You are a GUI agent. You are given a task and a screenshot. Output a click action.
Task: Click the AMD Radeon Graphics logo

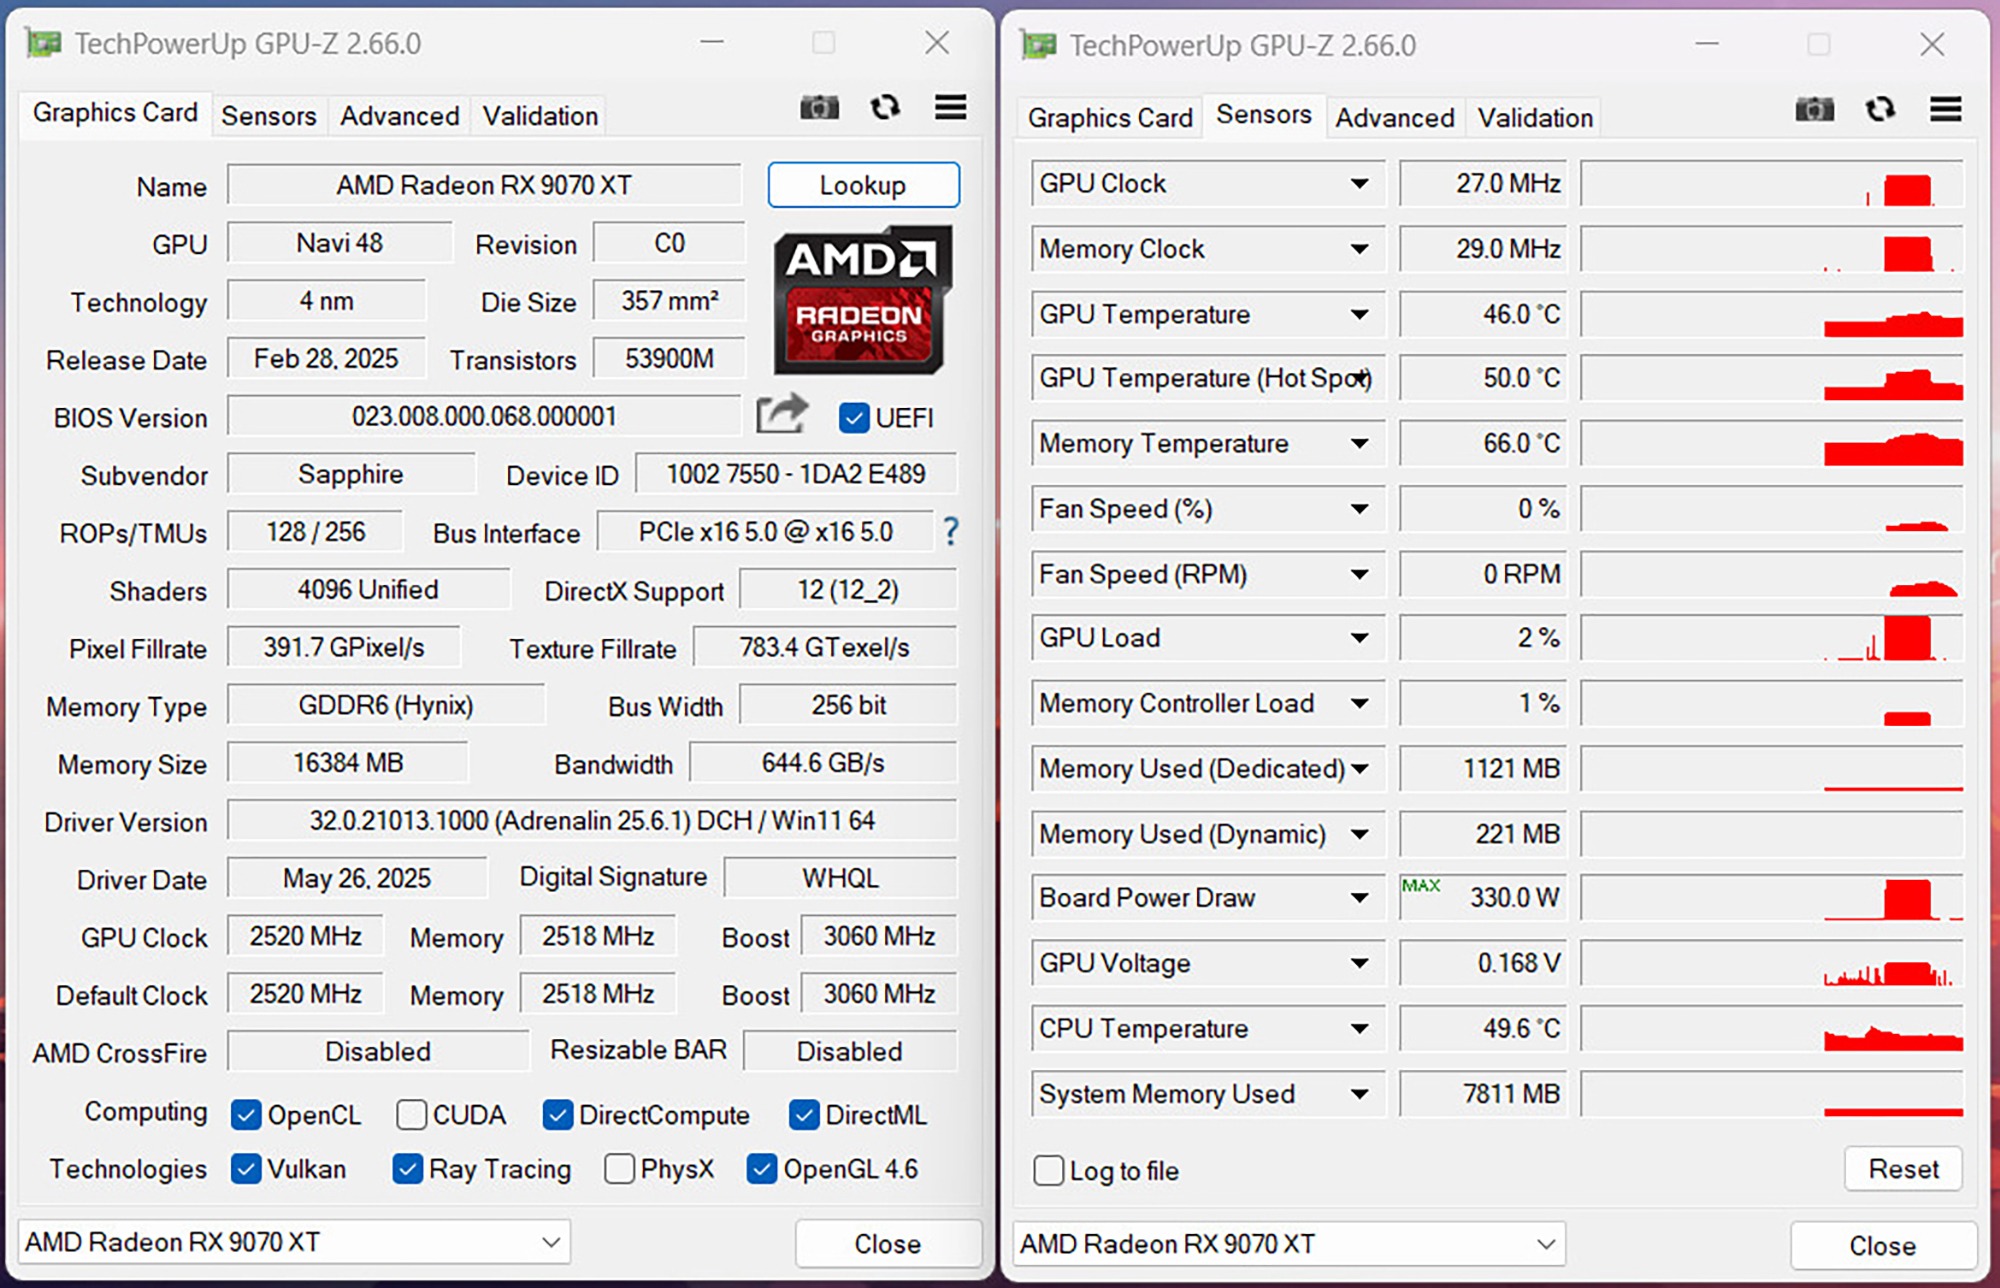point(861,300)
